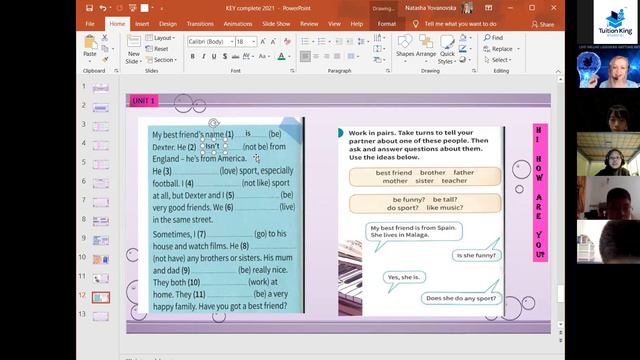This screenshot has width=640, height=360.
Task: Open the font size 18 dropdown
Action: pos(253,42)
